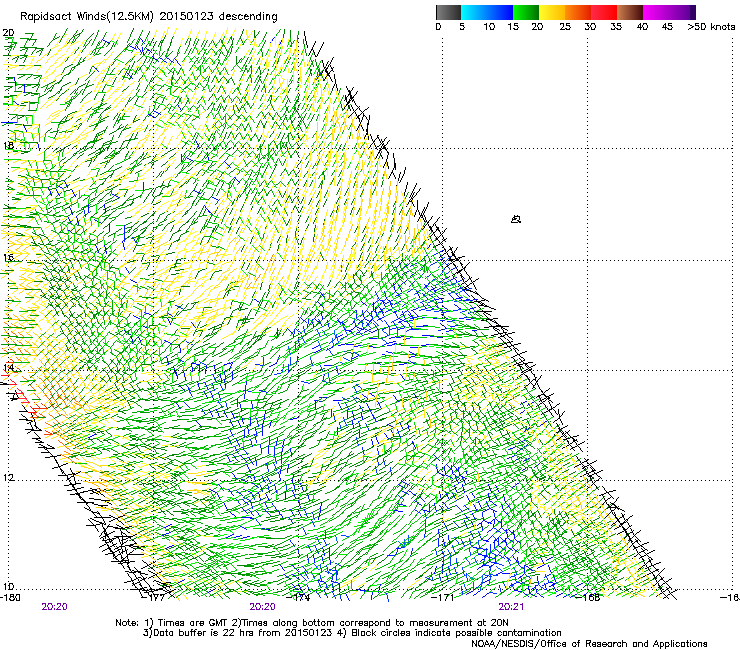Viewport: 740px width, 650px height.
Task: Click the latitude label '16'
Action: (x=8, y=258)
